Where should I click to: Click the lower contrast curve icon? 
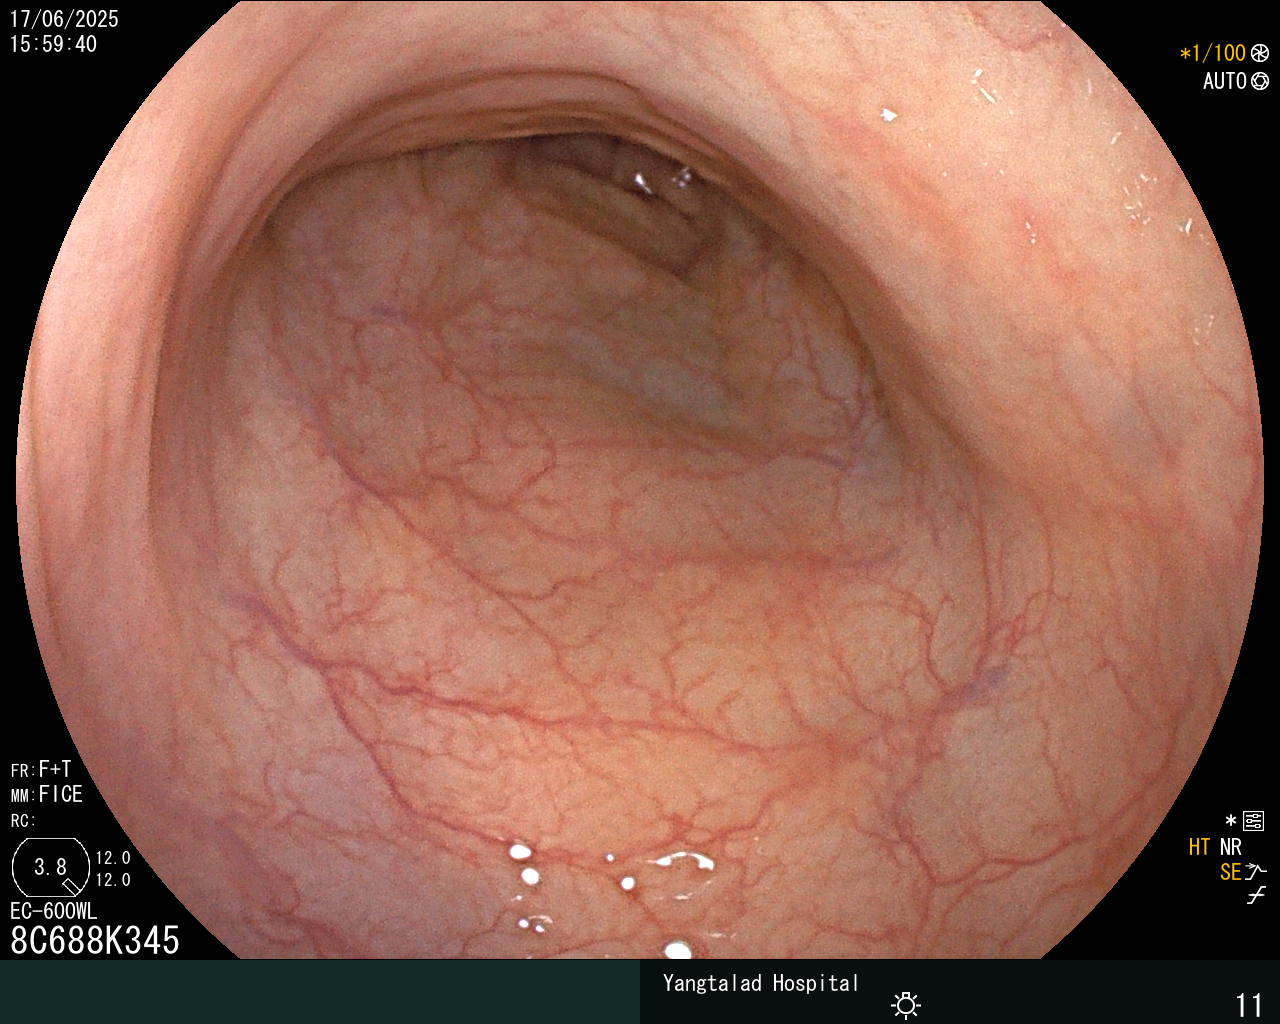[x=1256, y=896]
